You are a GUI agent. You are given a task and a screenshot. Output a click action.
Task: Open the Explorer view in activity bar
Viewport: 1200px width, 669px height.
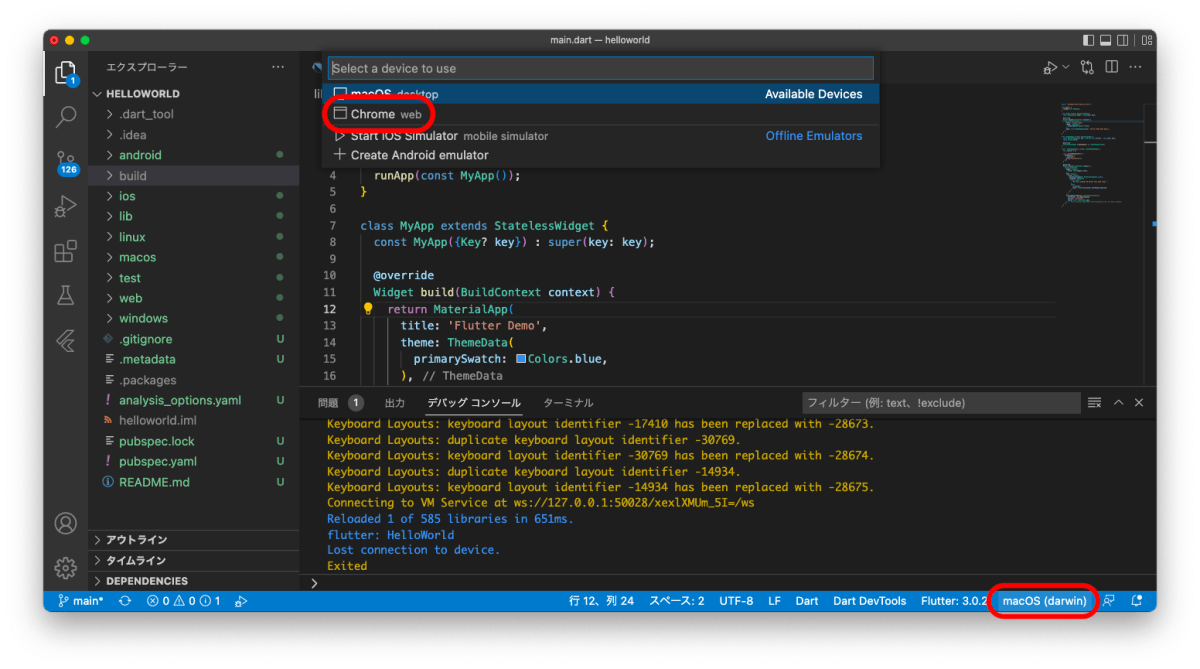[x=66, y=73]
